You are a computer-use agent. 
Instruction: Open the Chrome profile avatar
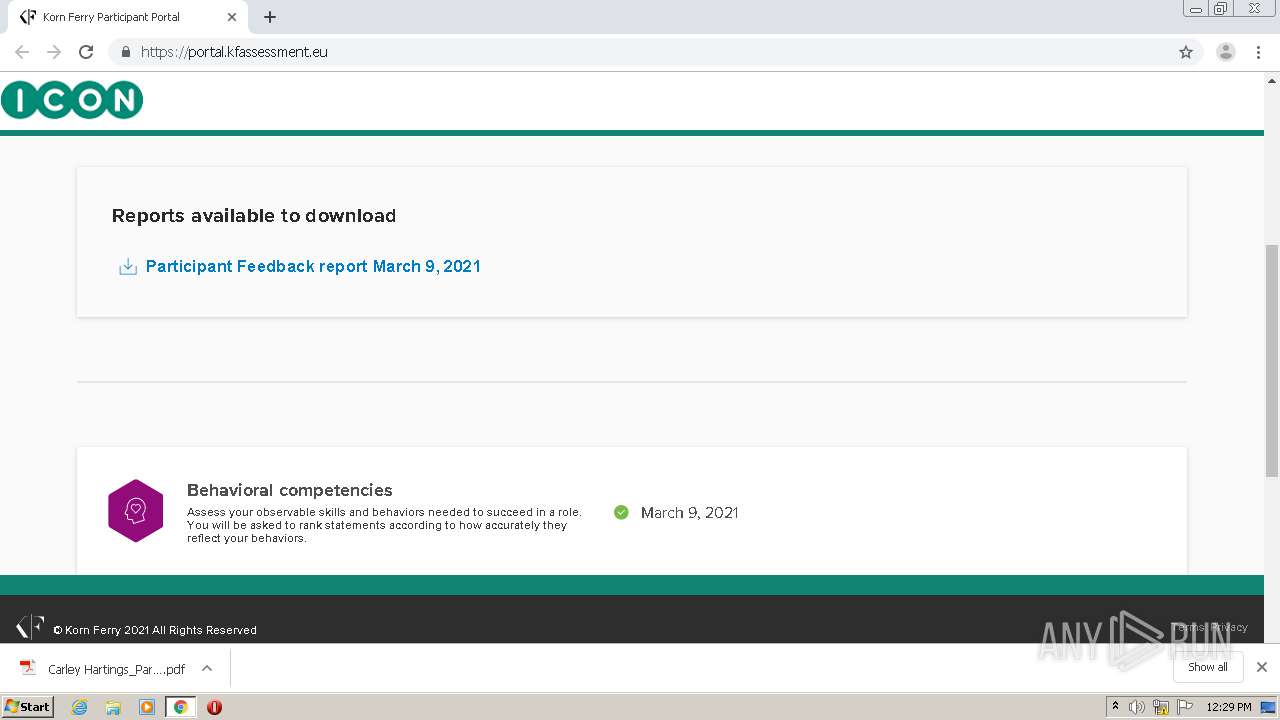click(1226, 52)
